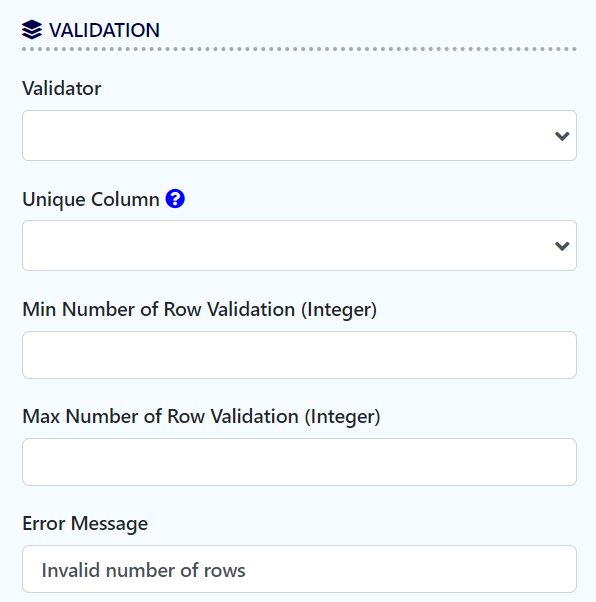Click the Unique Column chevron arrow
Screen dimensions: 596x602
(x=562, y=246)
